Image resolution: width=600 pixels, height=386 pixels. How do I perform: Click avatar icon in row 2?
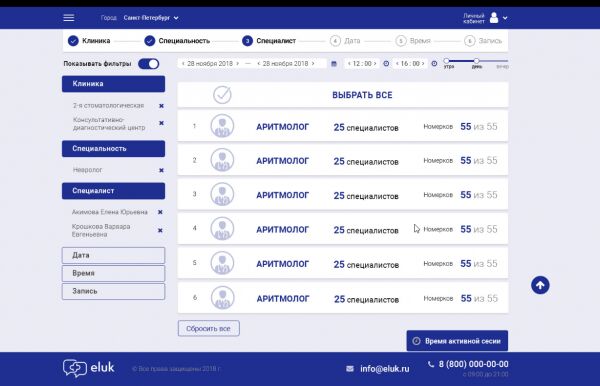coord(222,160)
